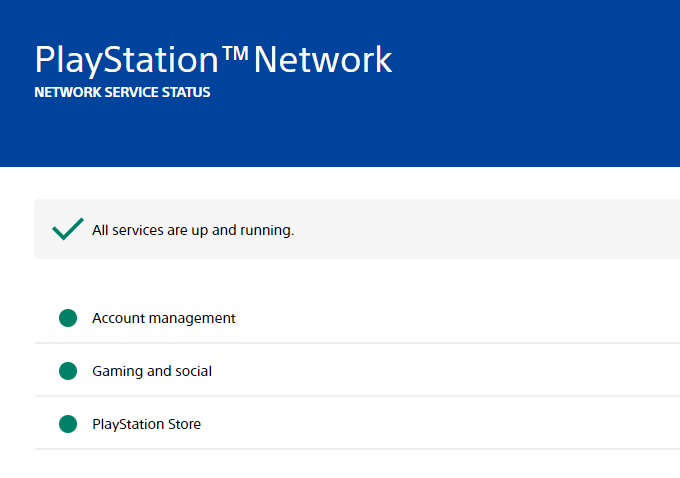
Task: Click the word PlayStation in header title
Action: tap(126, 60)
